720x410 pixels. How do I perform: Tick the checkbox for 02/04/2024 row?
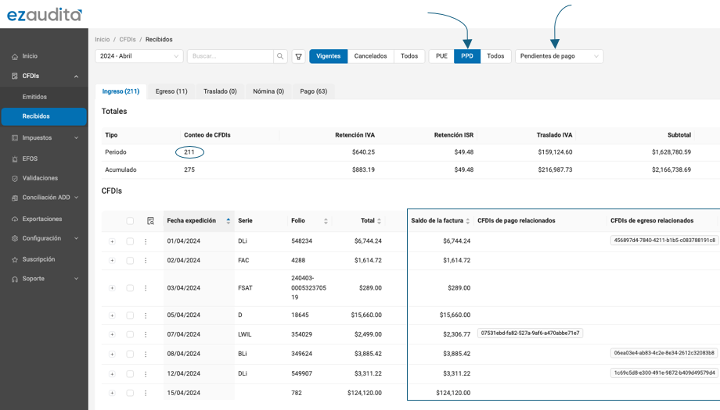point(130,260)
